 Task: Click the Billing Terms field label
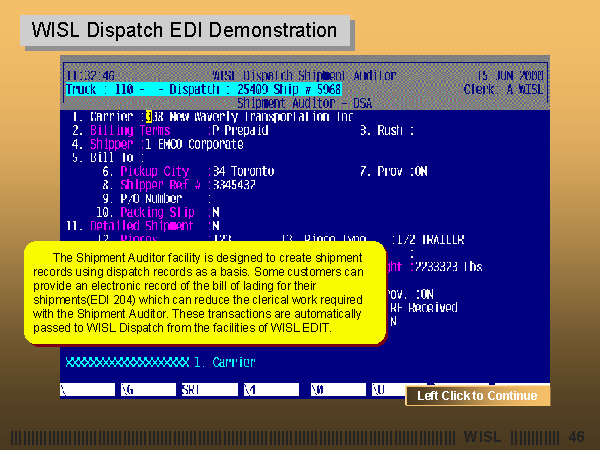130,130
